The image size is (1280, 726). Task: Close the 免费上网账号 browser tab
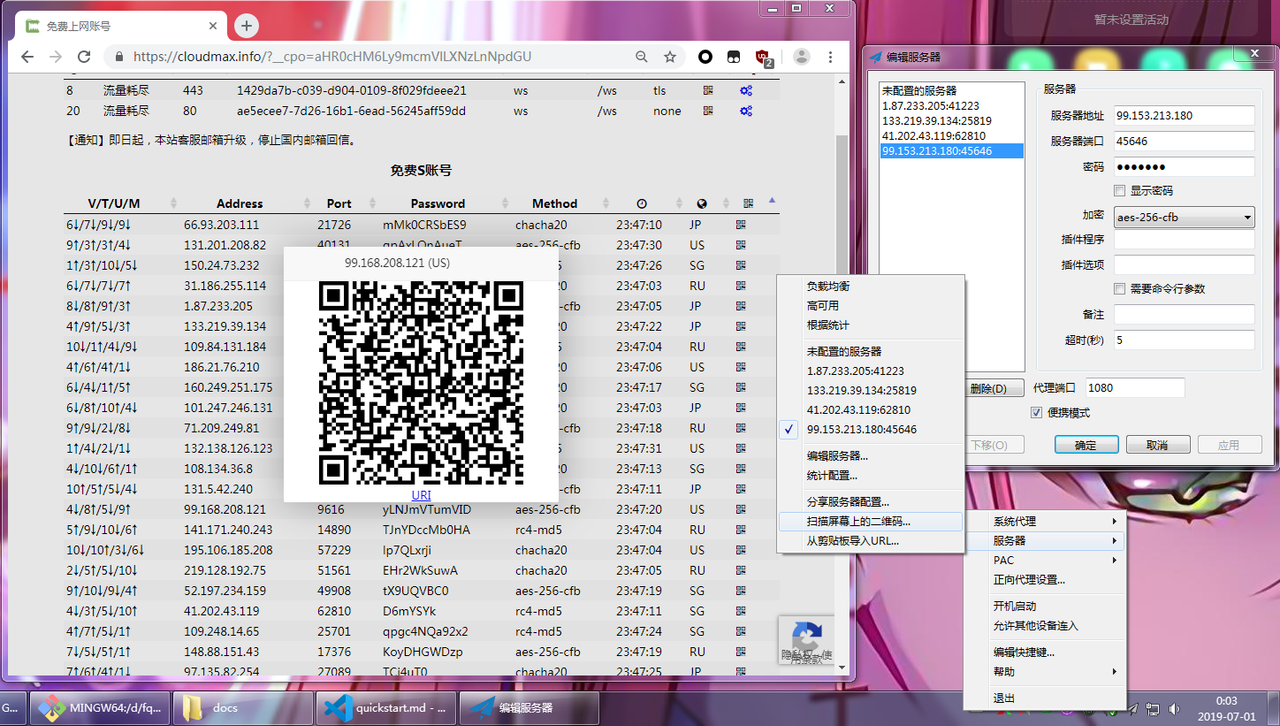tap(215, 26)
